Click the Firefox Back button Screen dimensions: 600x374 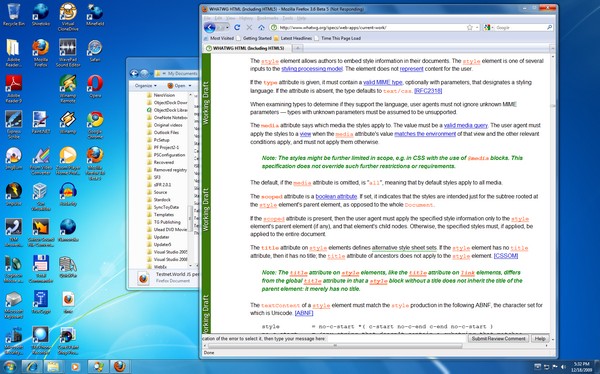(209, 28)
